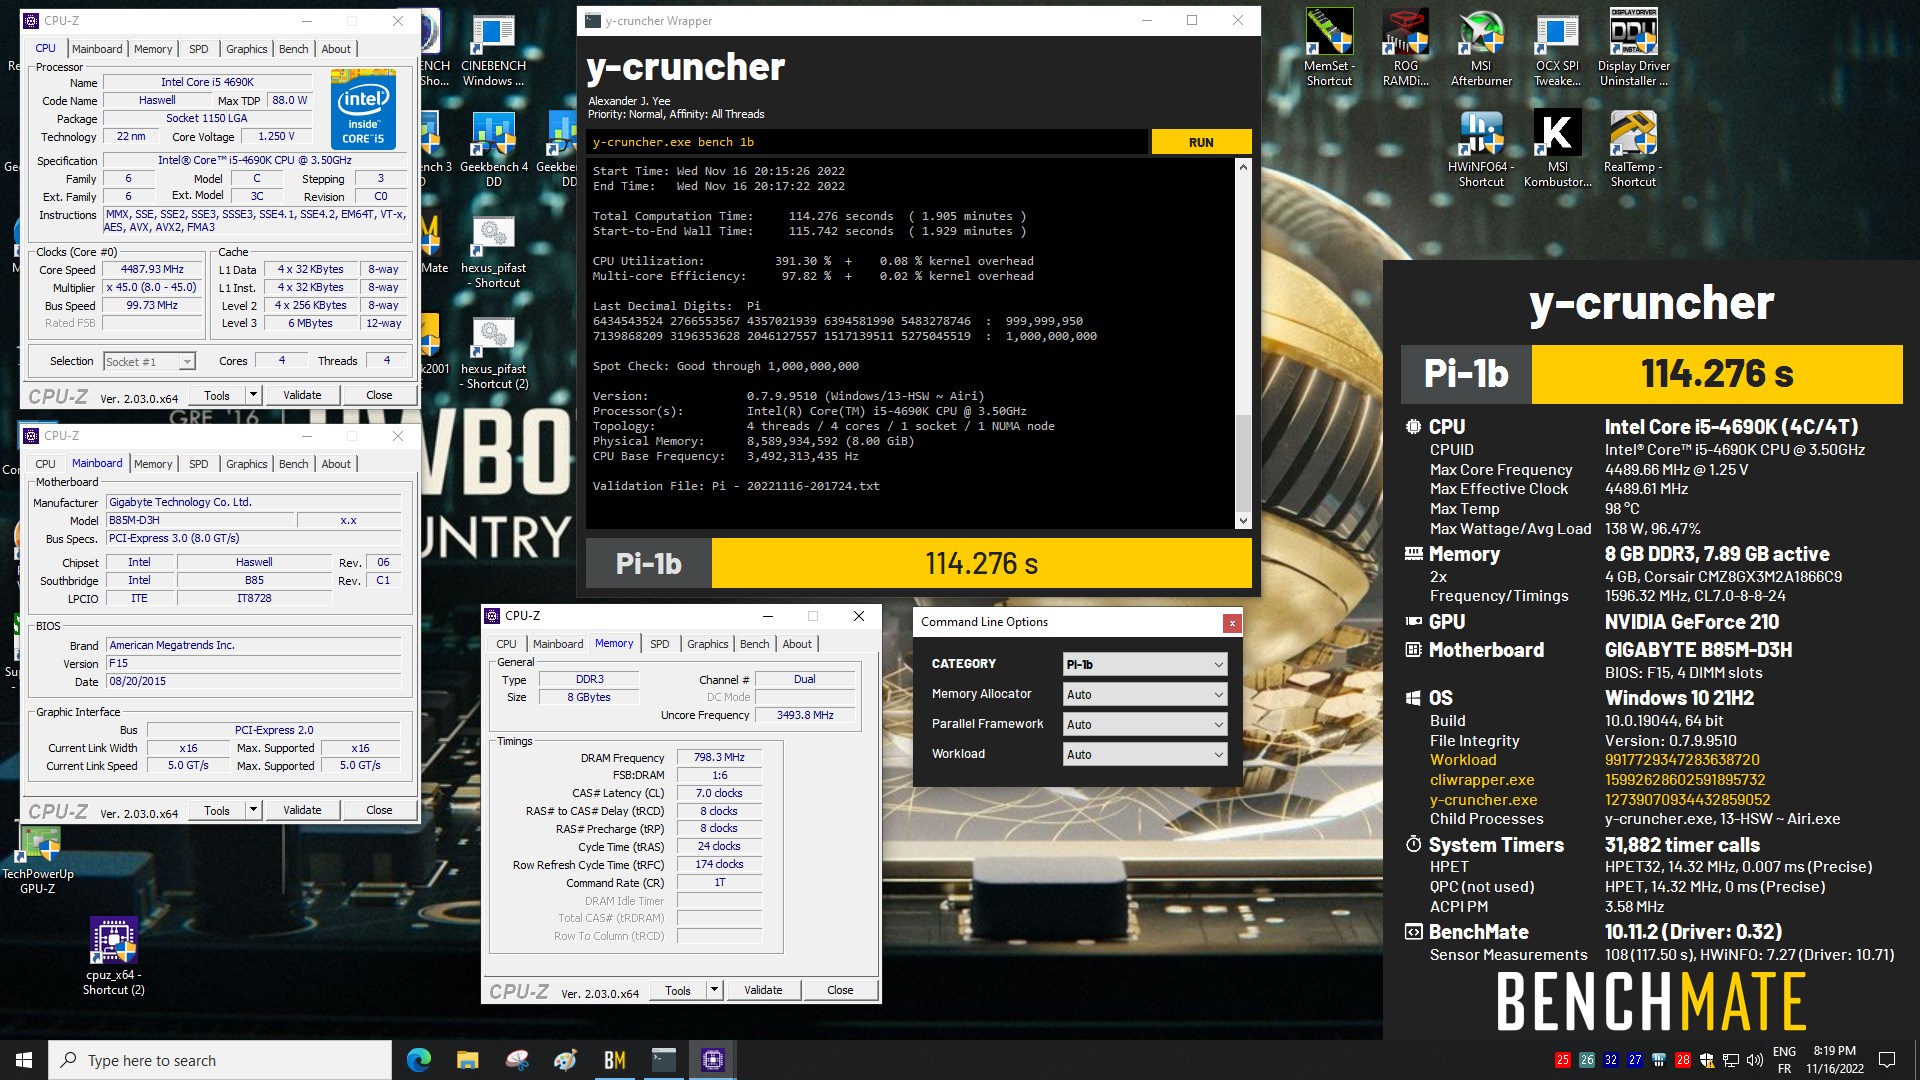The image size is (1920, 1080).
Task: Click the Workload hash link in BenchMate
Action: click(1682, 760)
